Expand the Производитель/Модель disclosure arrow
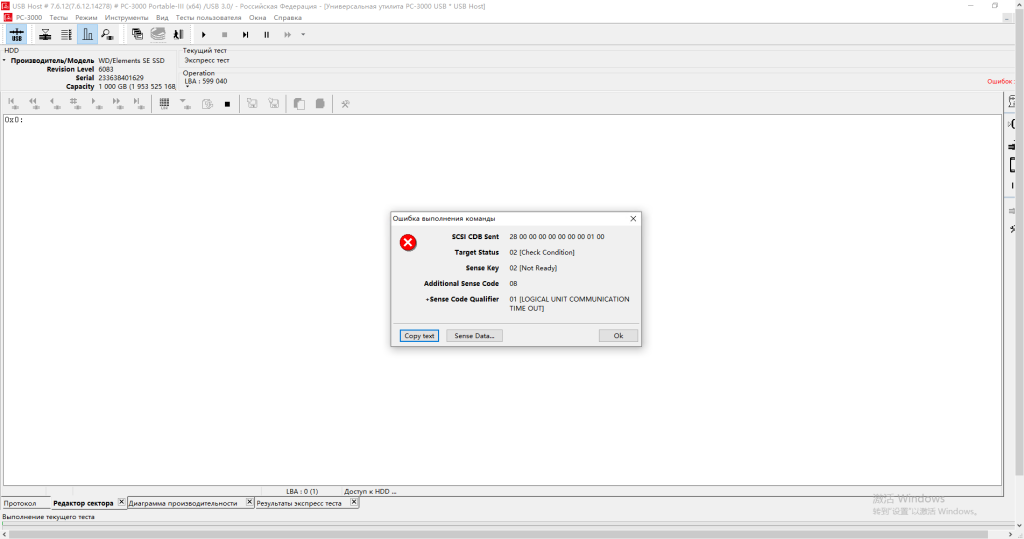Viewport: 1024px width, 539px height. pos(4,61)
